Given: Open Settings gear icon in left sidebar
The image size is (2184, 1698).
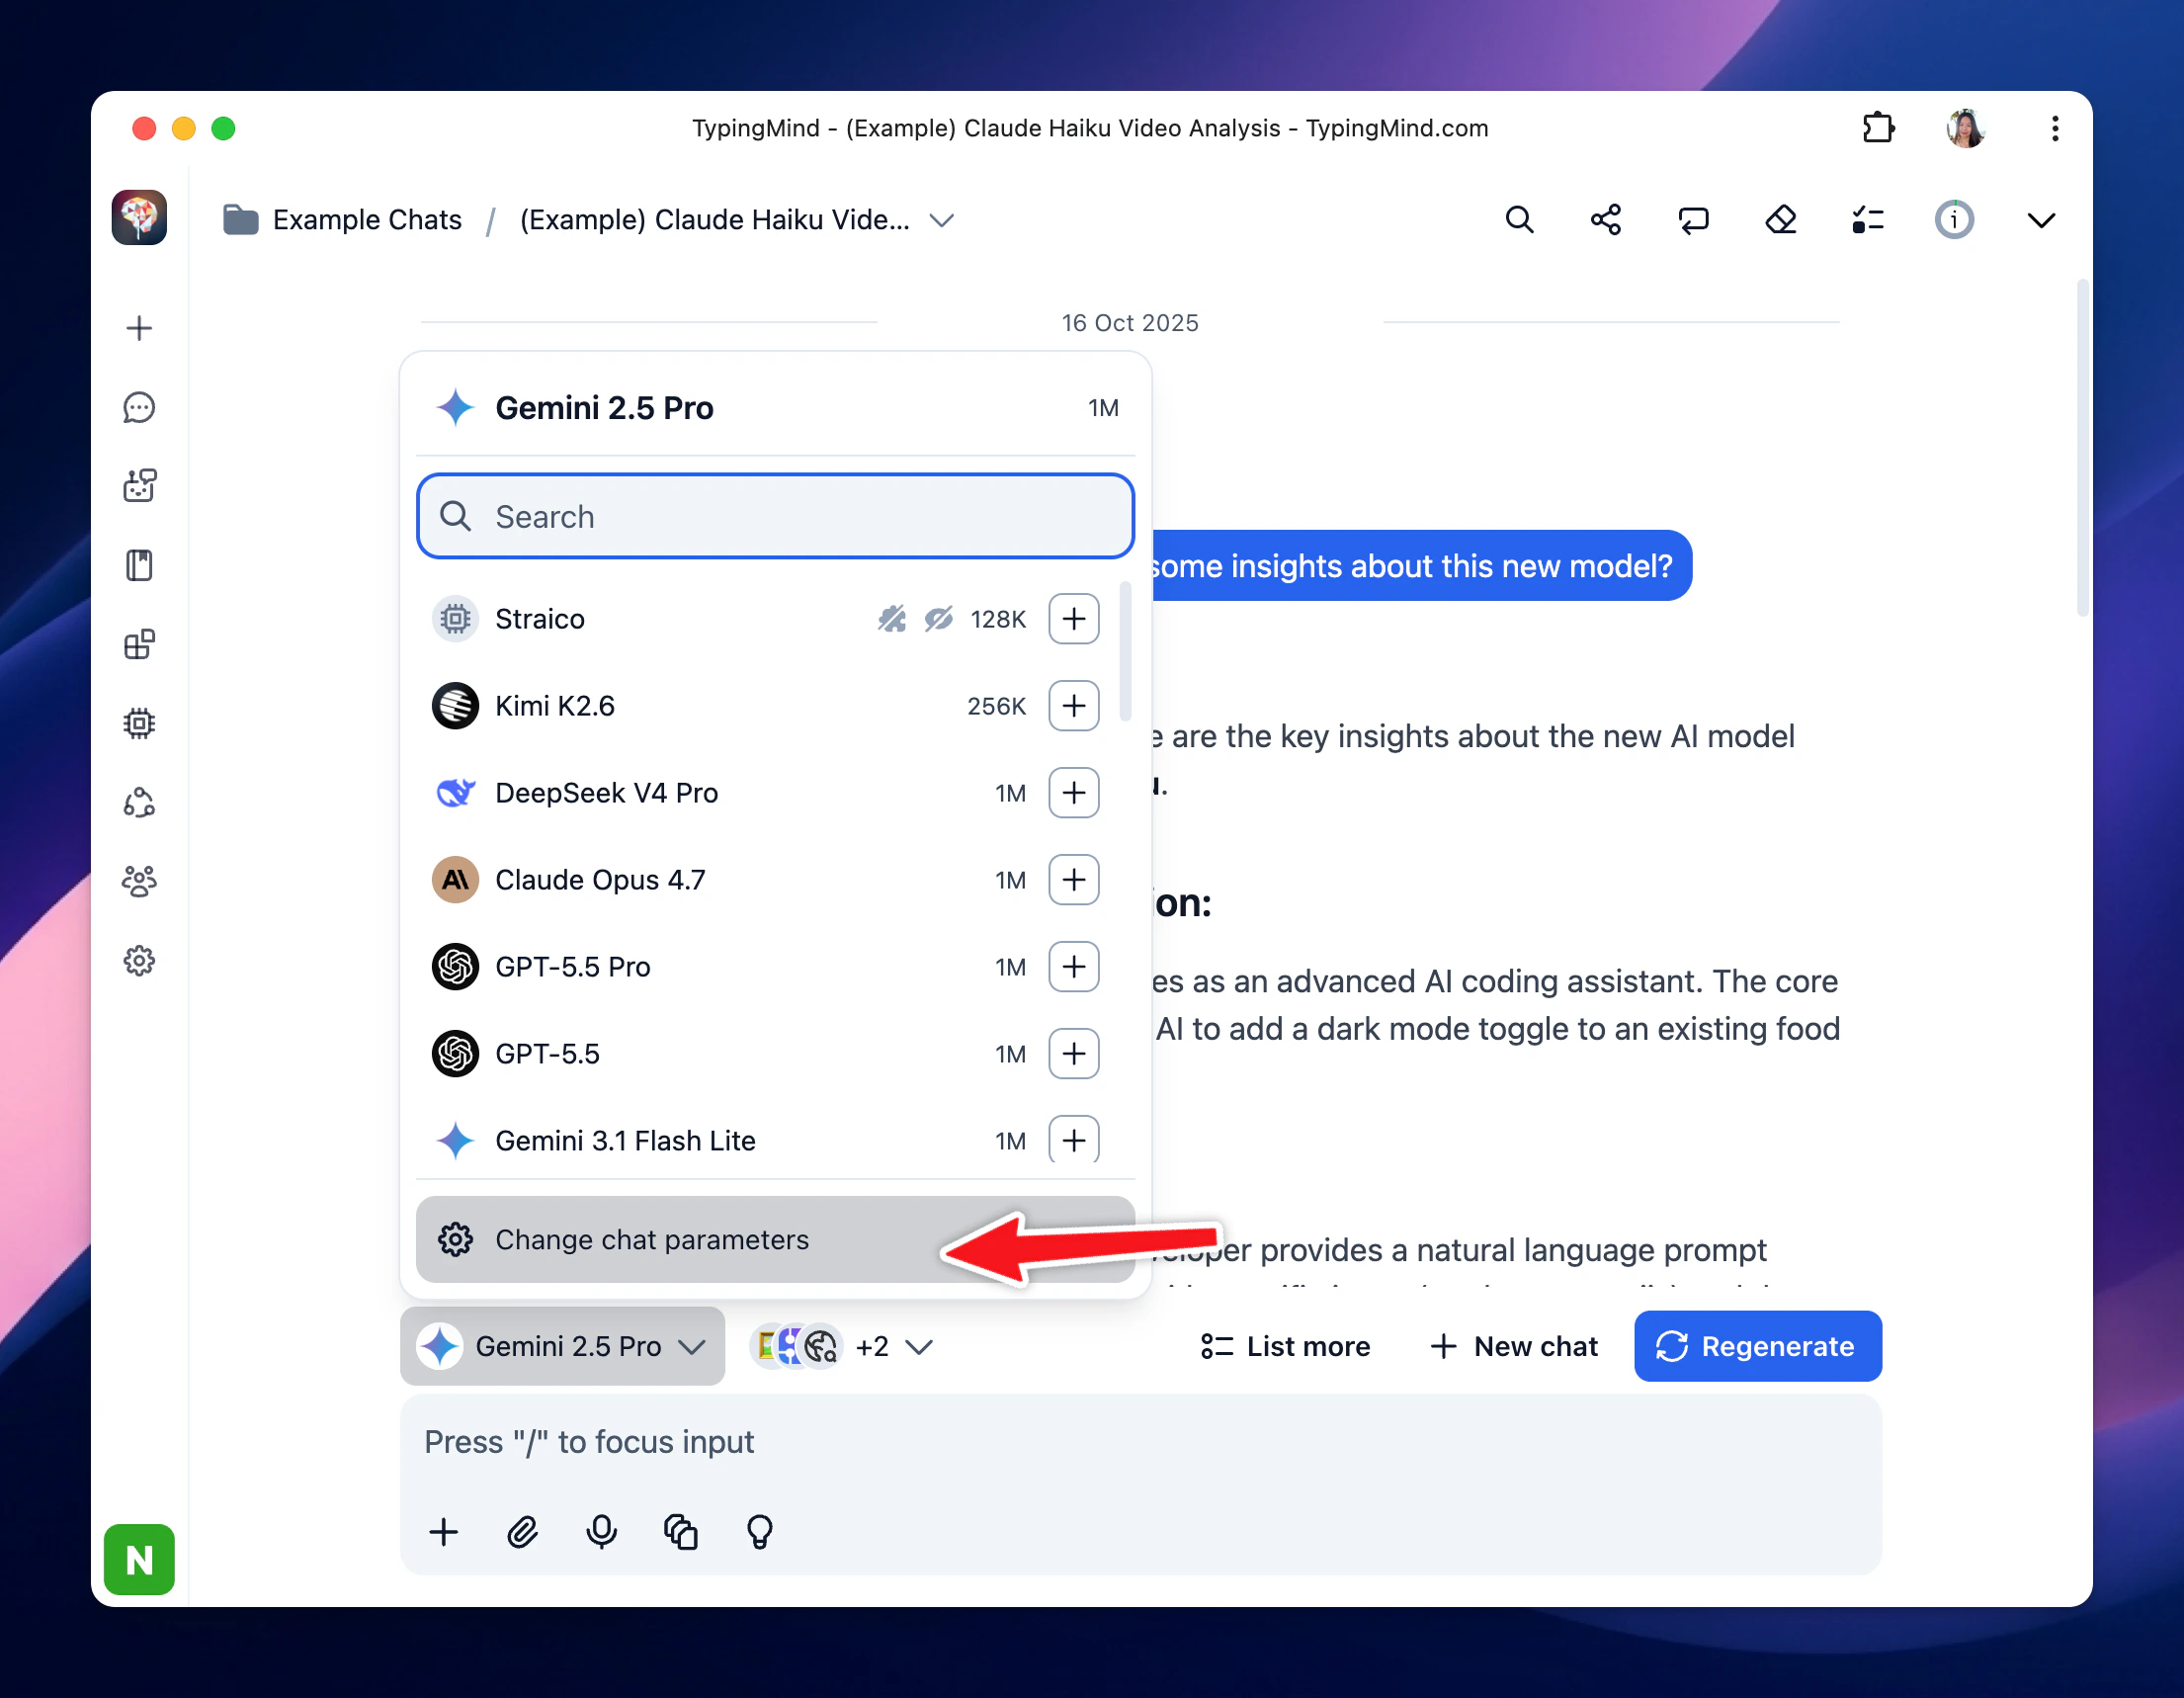Looking at the screenshot, I should click(139, 961).
